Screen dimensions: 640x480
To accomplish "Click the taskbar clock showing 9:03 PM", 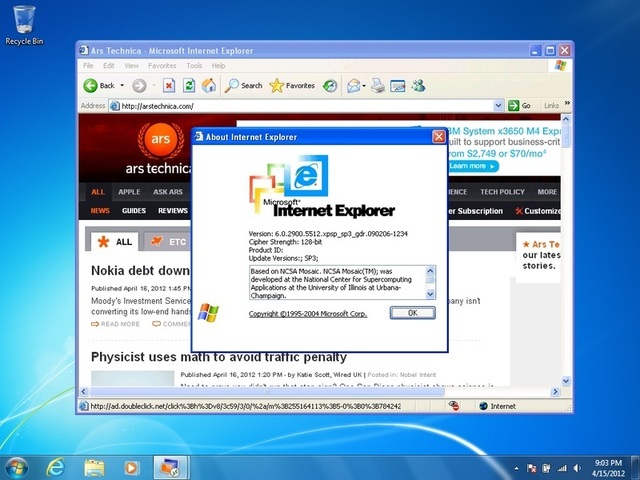I will point(608,468).
